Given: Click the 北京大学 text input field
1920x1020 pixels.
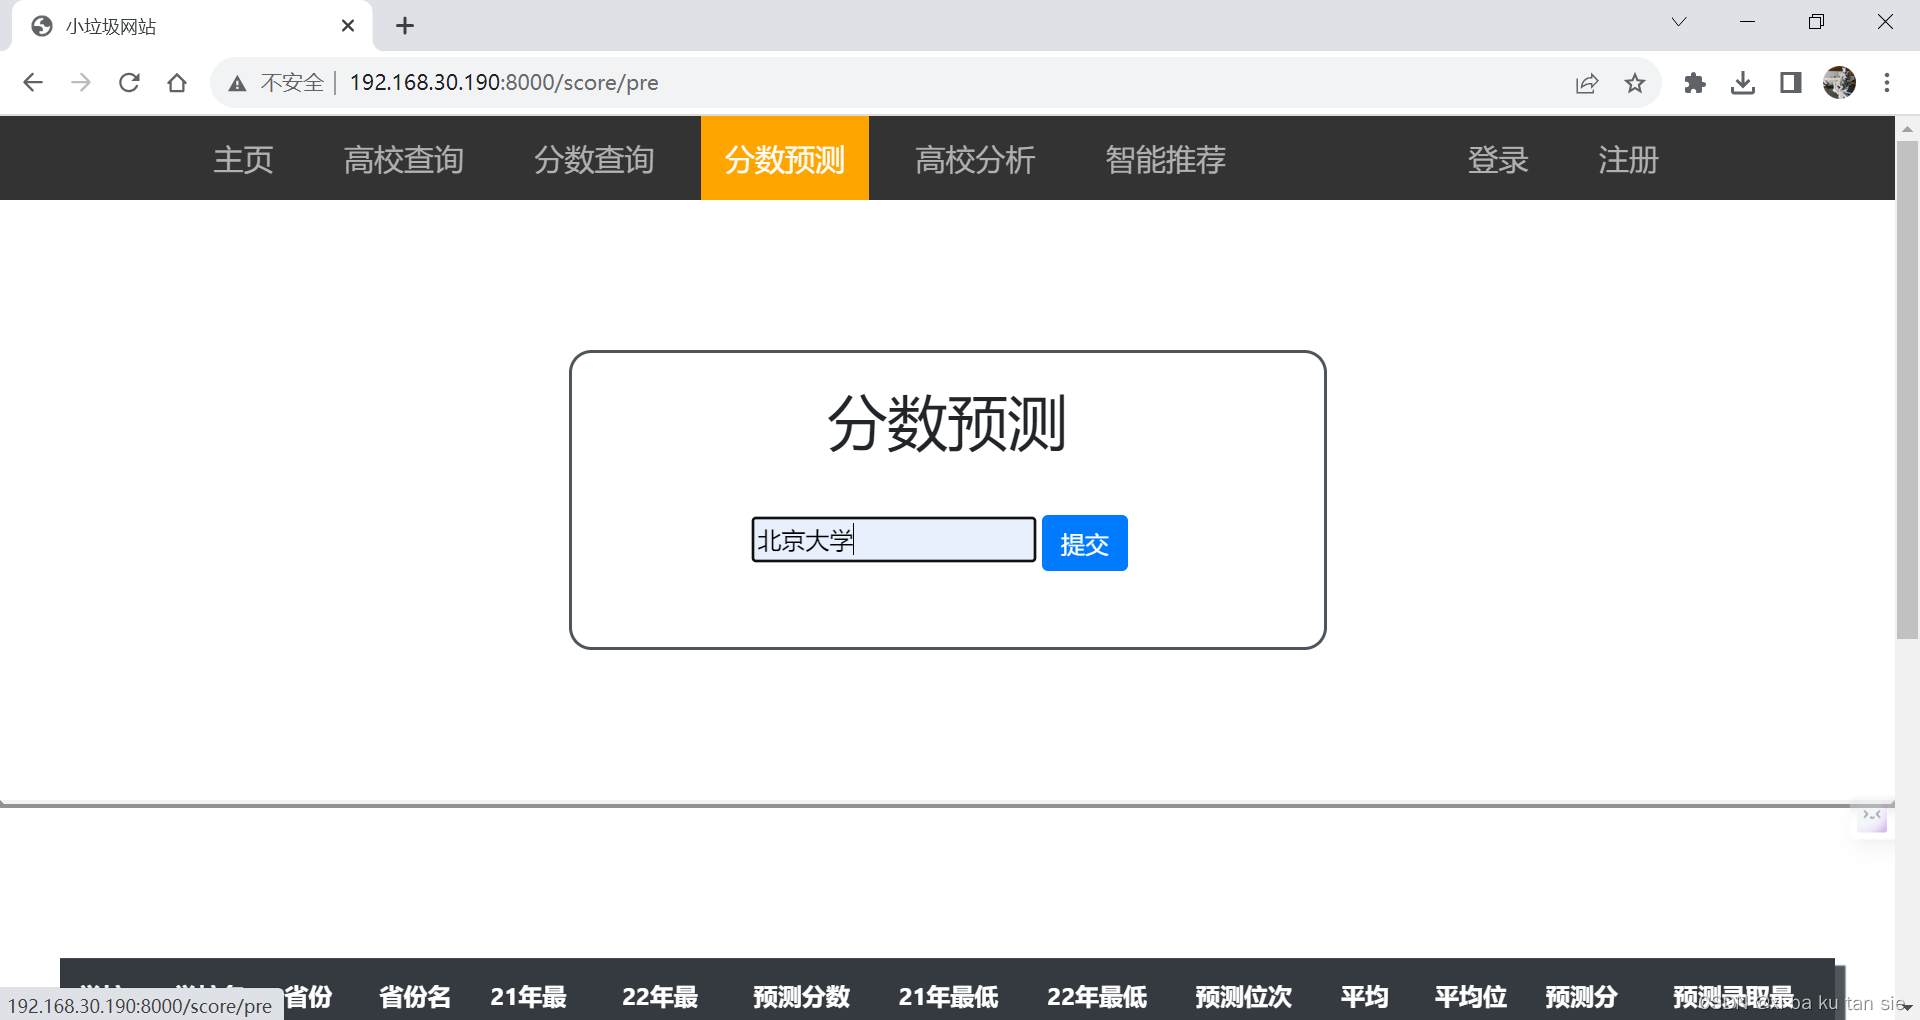Looking at the screenshot, I should click(893, 540).
